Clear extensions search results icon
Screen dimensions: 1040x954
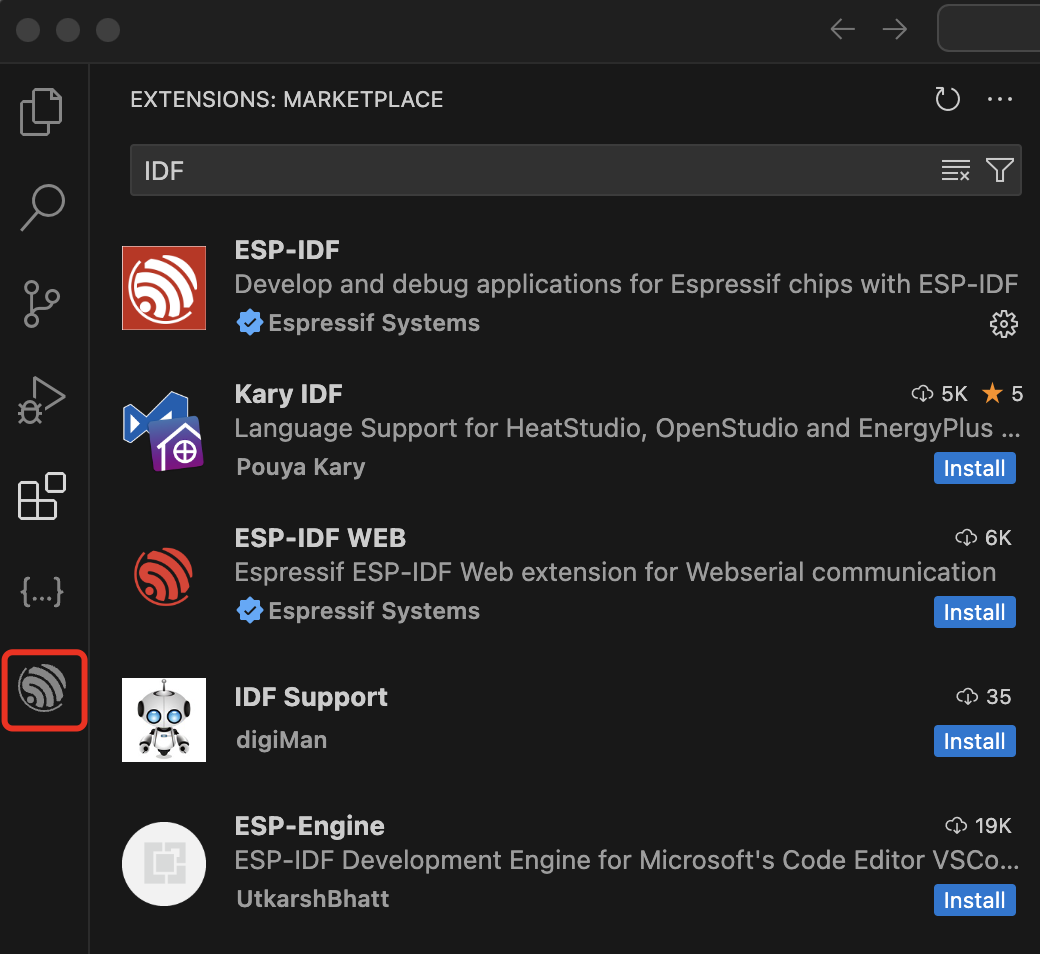956,170
